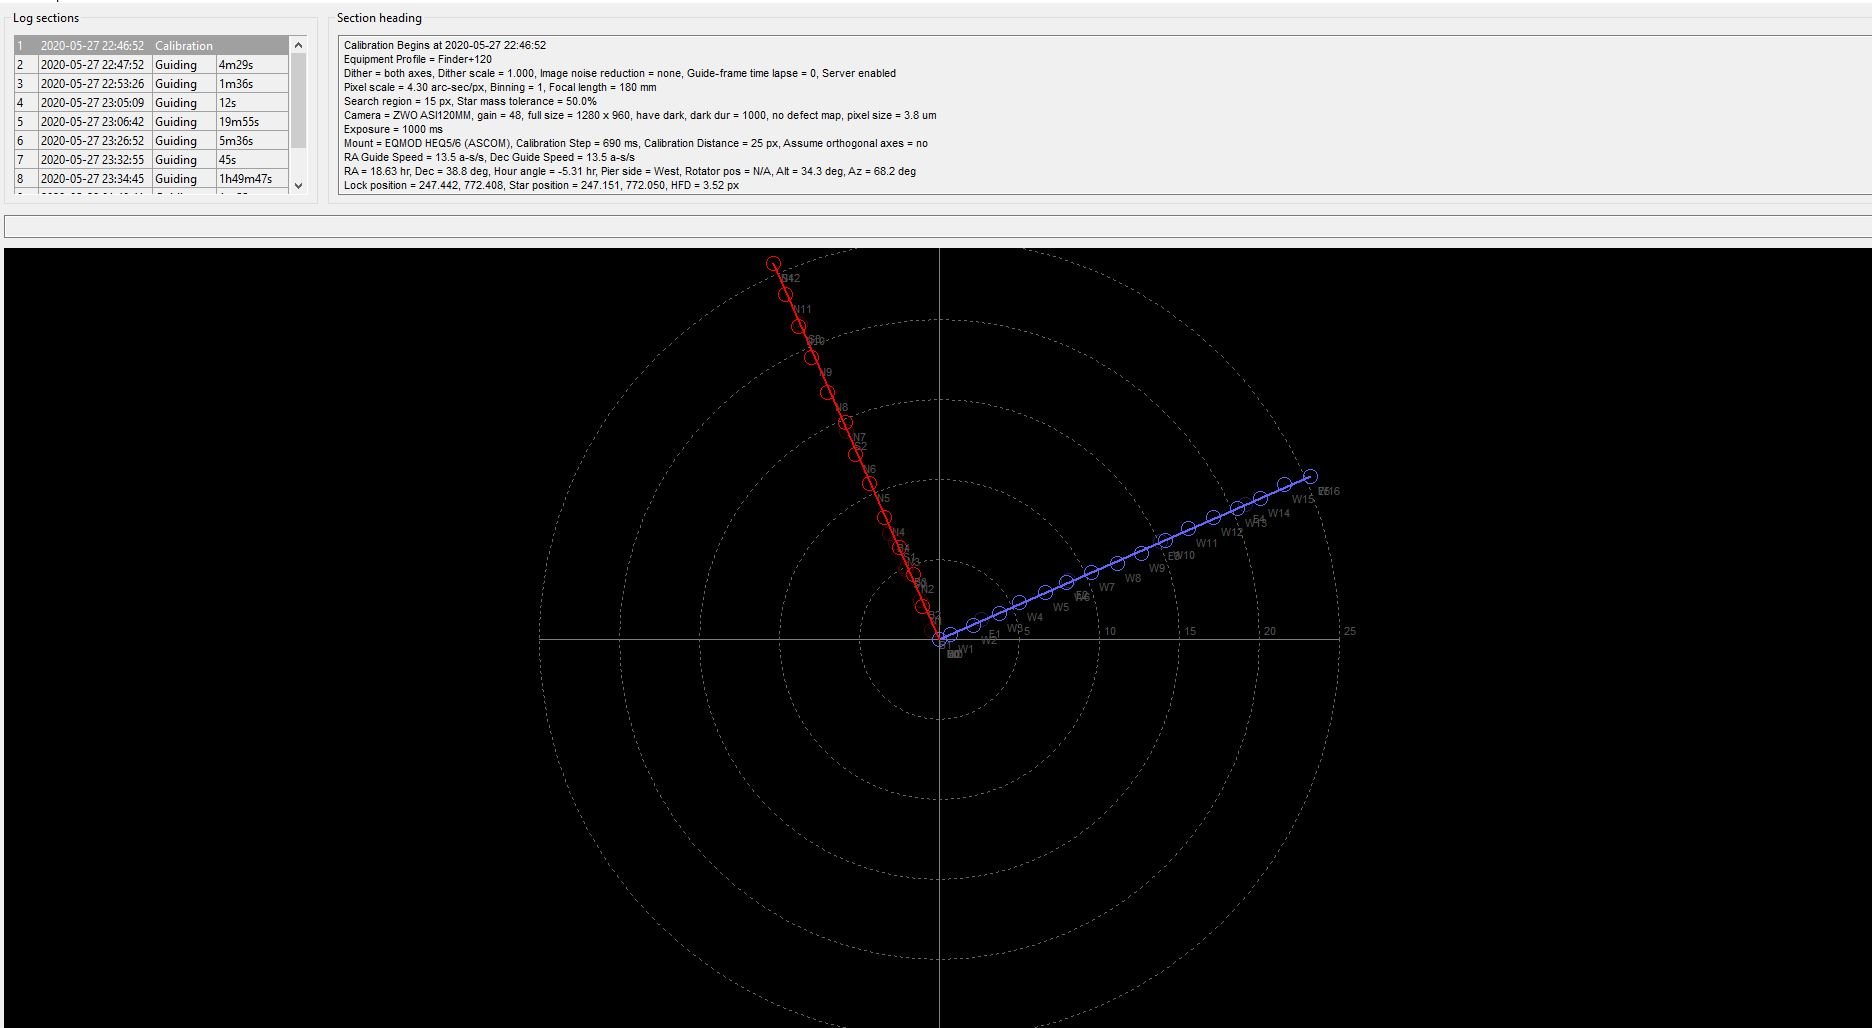This screenshot has height=1028, width=1872.
Task: Open the Guiding section lasting 1m36s
Action: (x=151, y=84)
